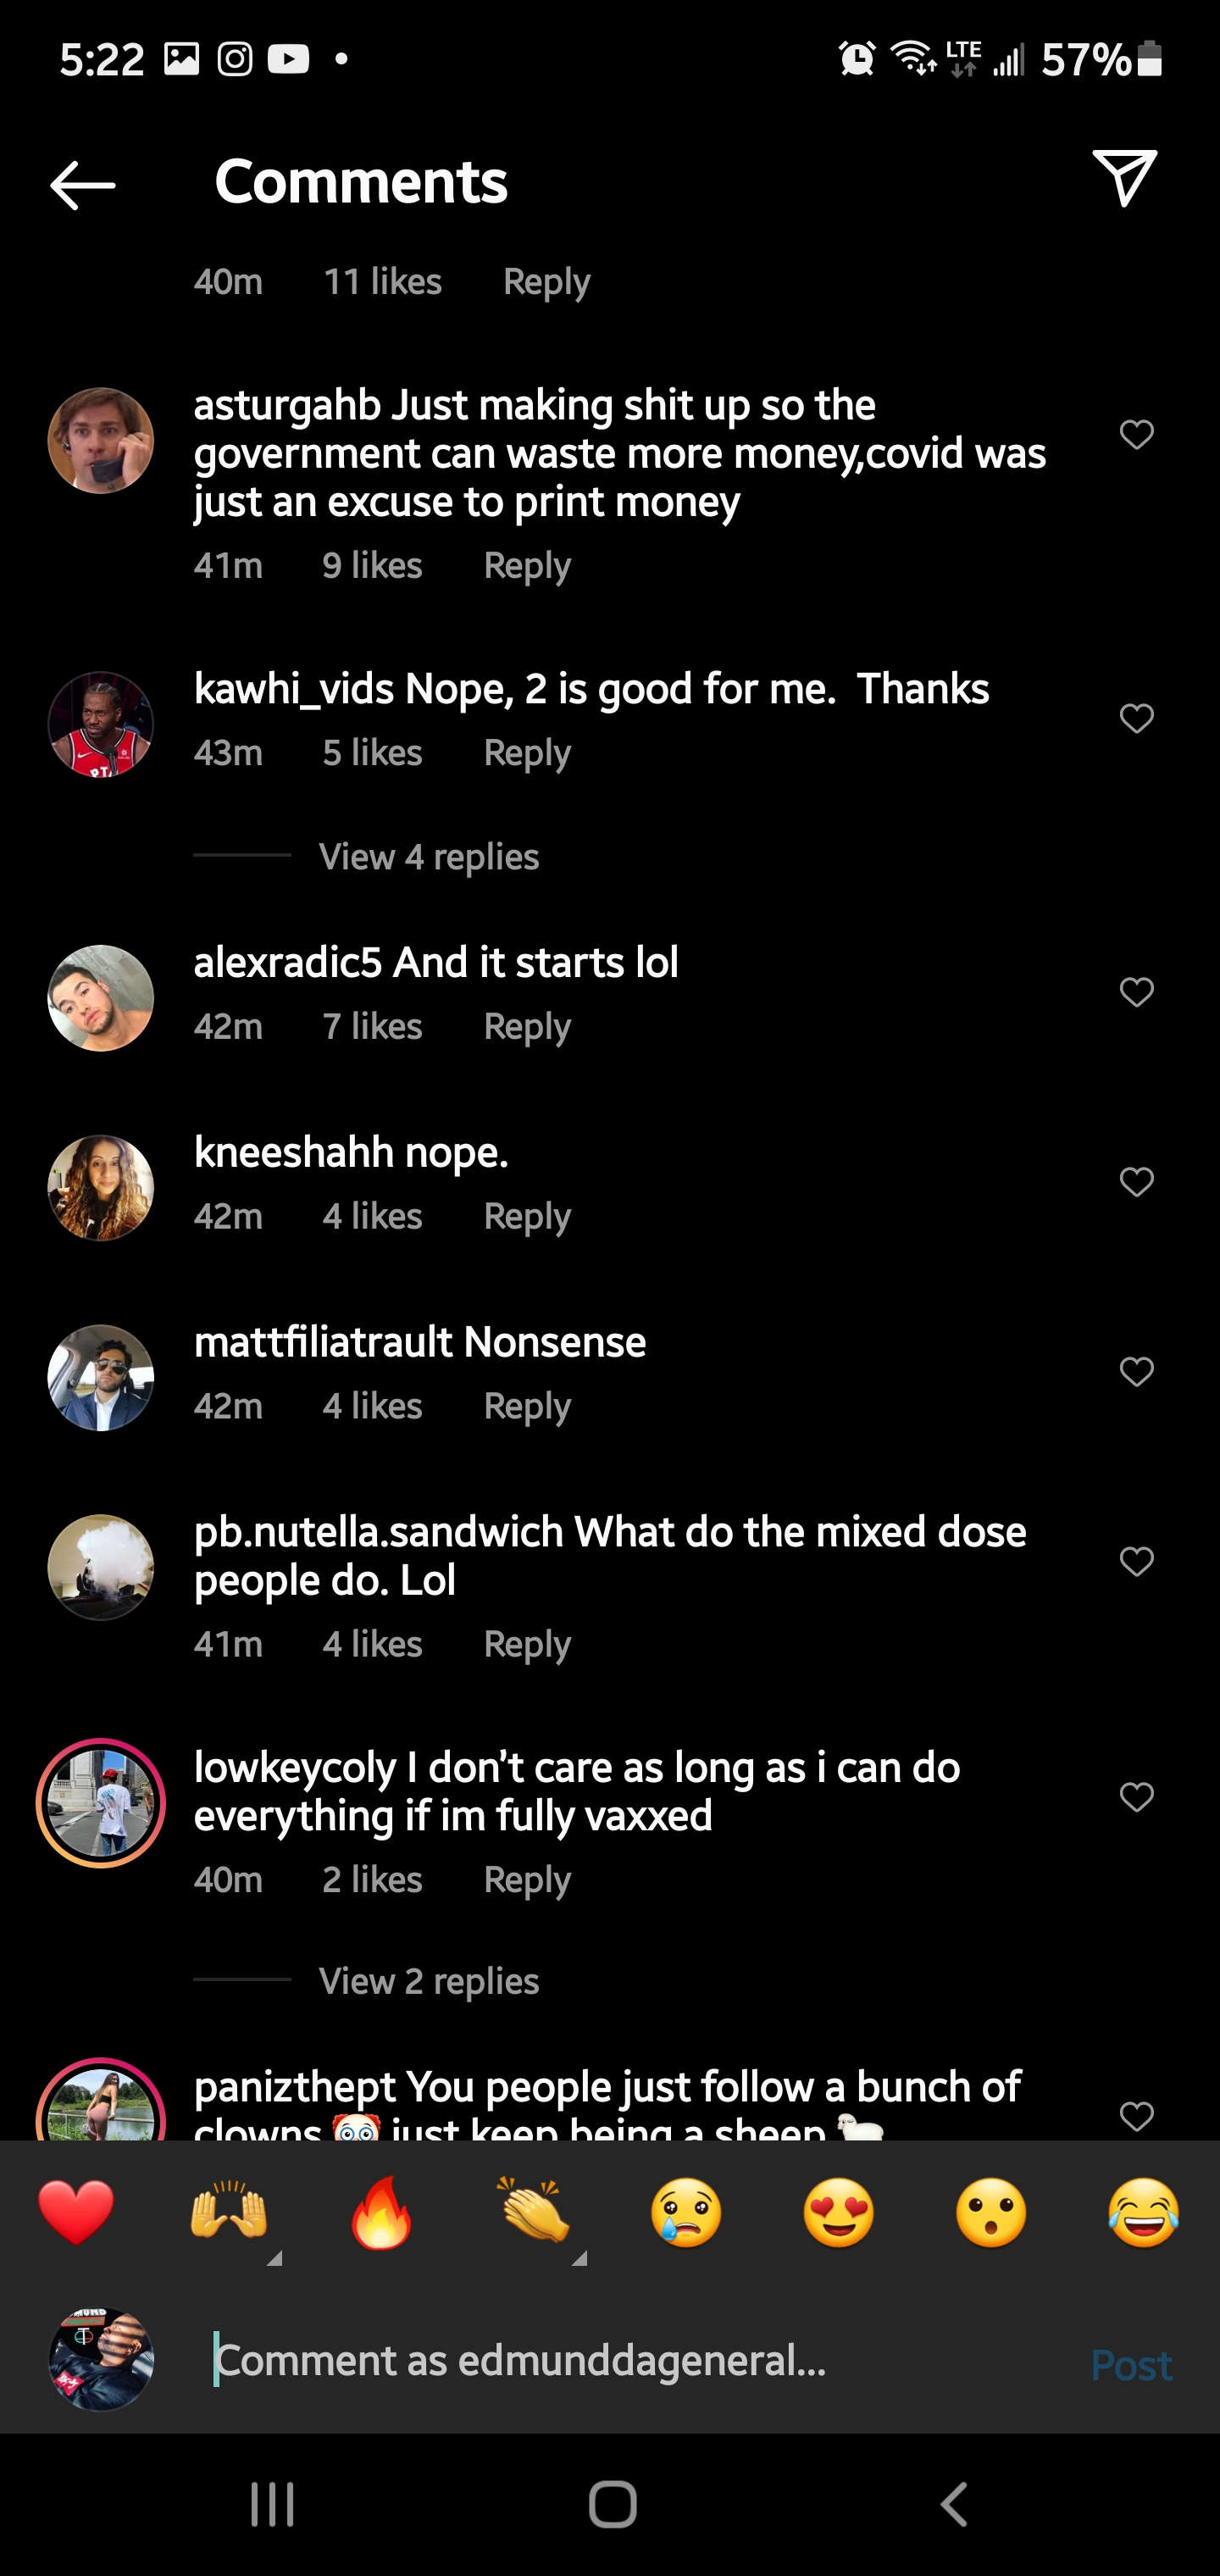Like asturgahb's comment with the heart
1220x2576 pixels.
click(1136, 435)
